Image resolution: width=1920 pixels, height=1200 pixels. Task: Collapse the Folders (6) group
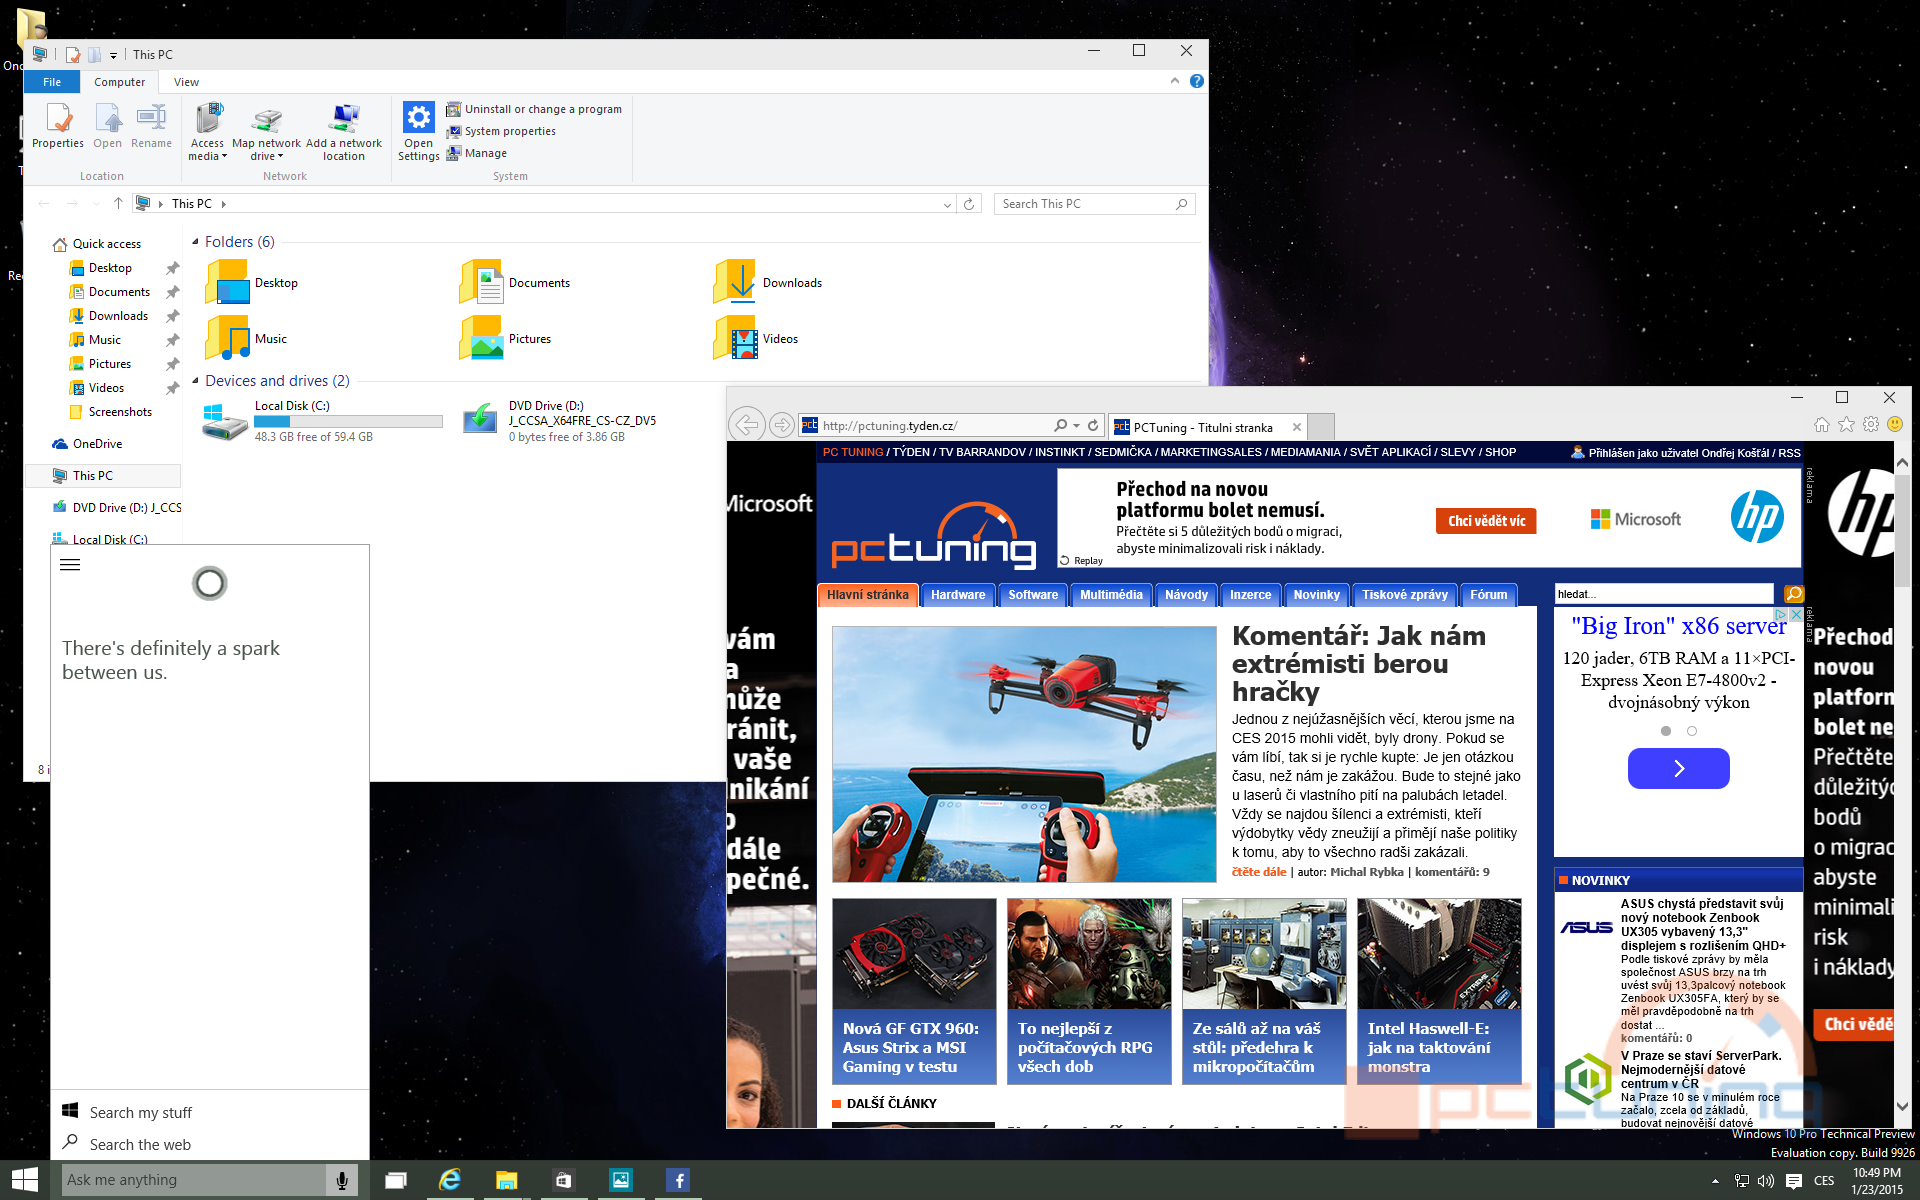[x=196, y=242]
